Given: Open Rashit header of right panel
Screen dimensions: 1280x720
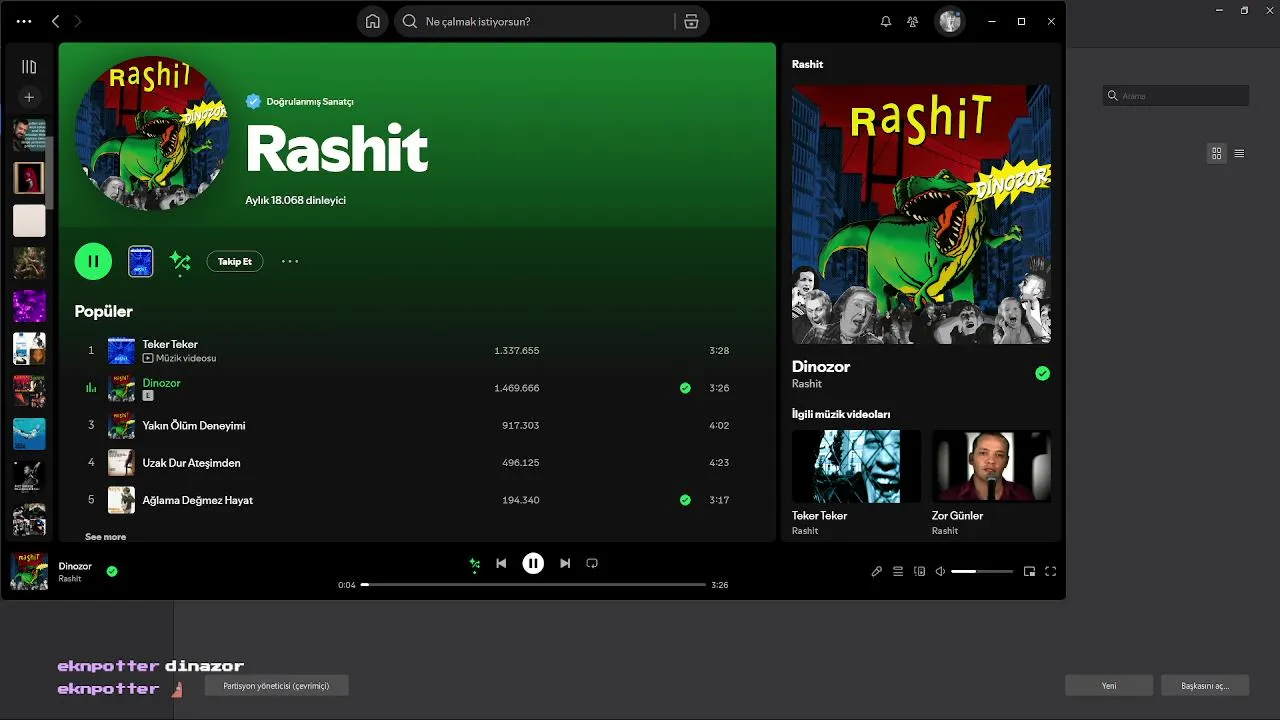Looking at the screenshot, I should [807, 64].
